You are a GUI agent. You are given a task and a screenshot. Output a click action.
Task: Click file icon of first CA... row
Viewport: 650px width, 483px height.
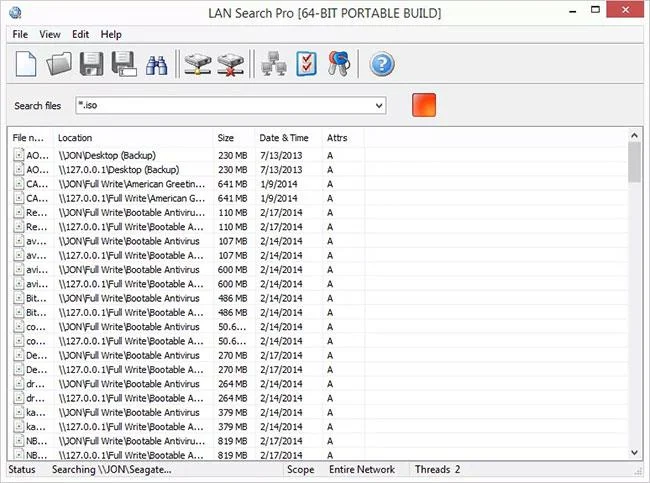pos(19,183)
